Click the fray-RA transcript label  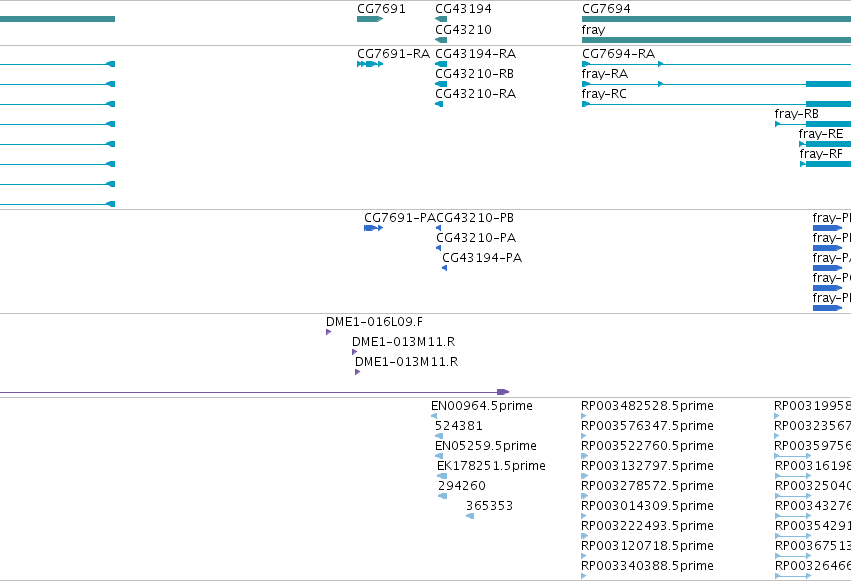tap(605, 74)
